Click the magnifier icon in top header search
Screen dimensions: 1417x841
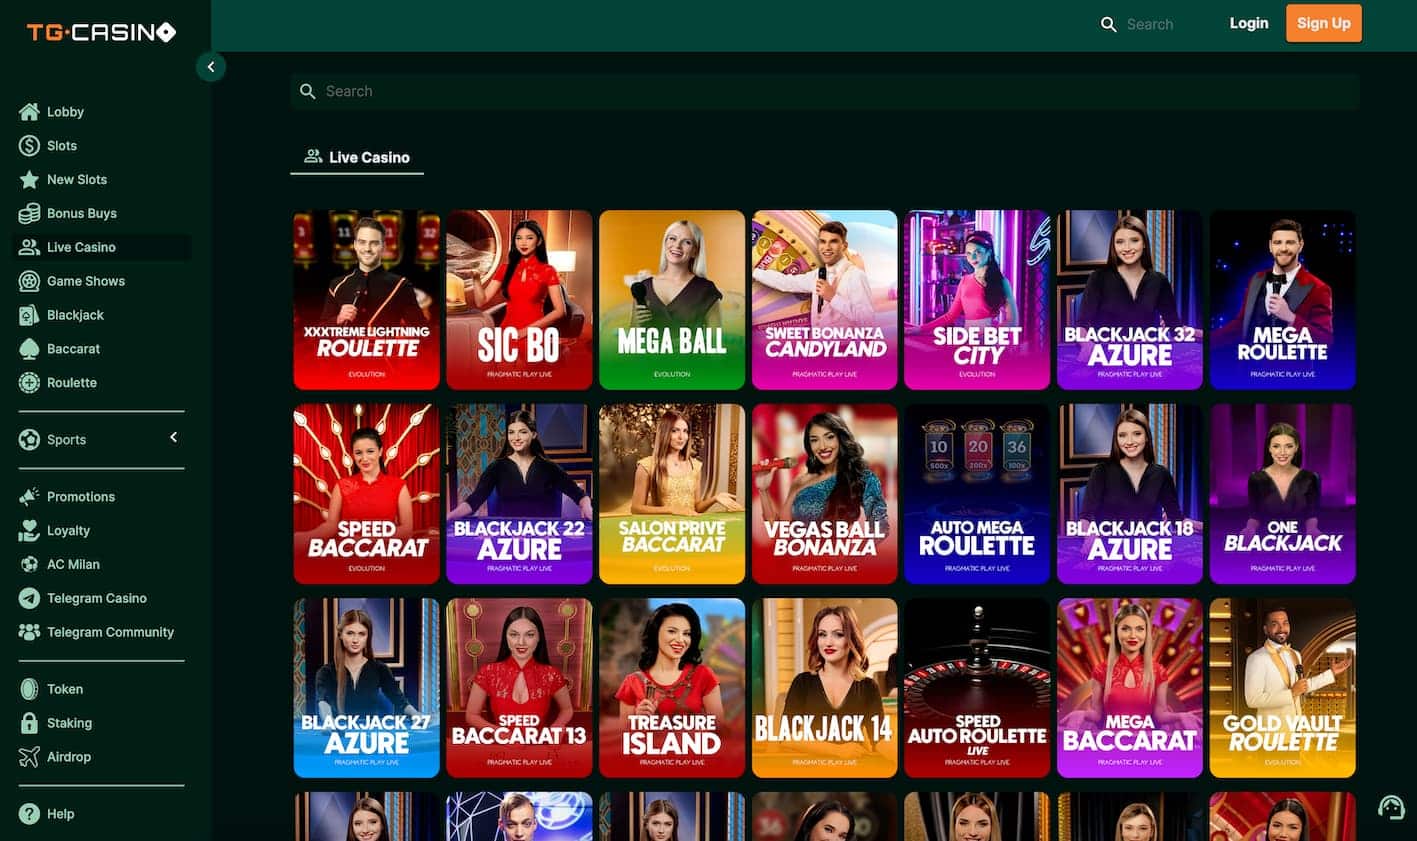pyautogui.click(x=1108, y=24)
